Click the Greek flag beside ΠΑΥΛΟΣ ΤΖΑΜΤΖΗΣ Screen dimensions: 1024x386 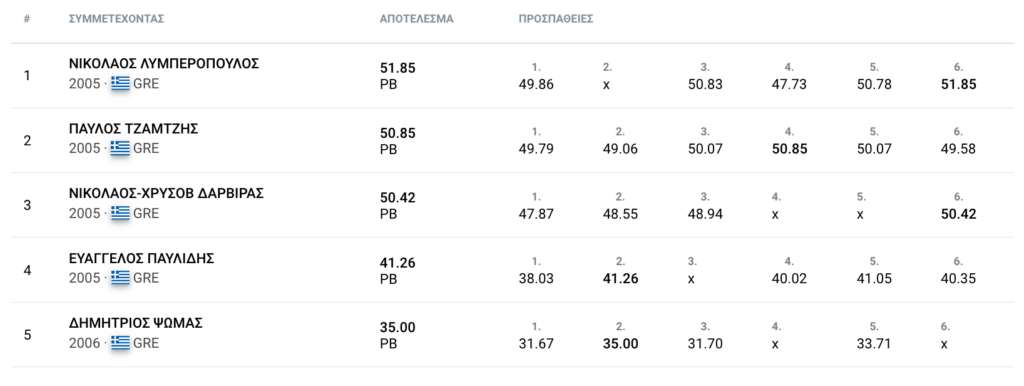(x=120, y=149)
